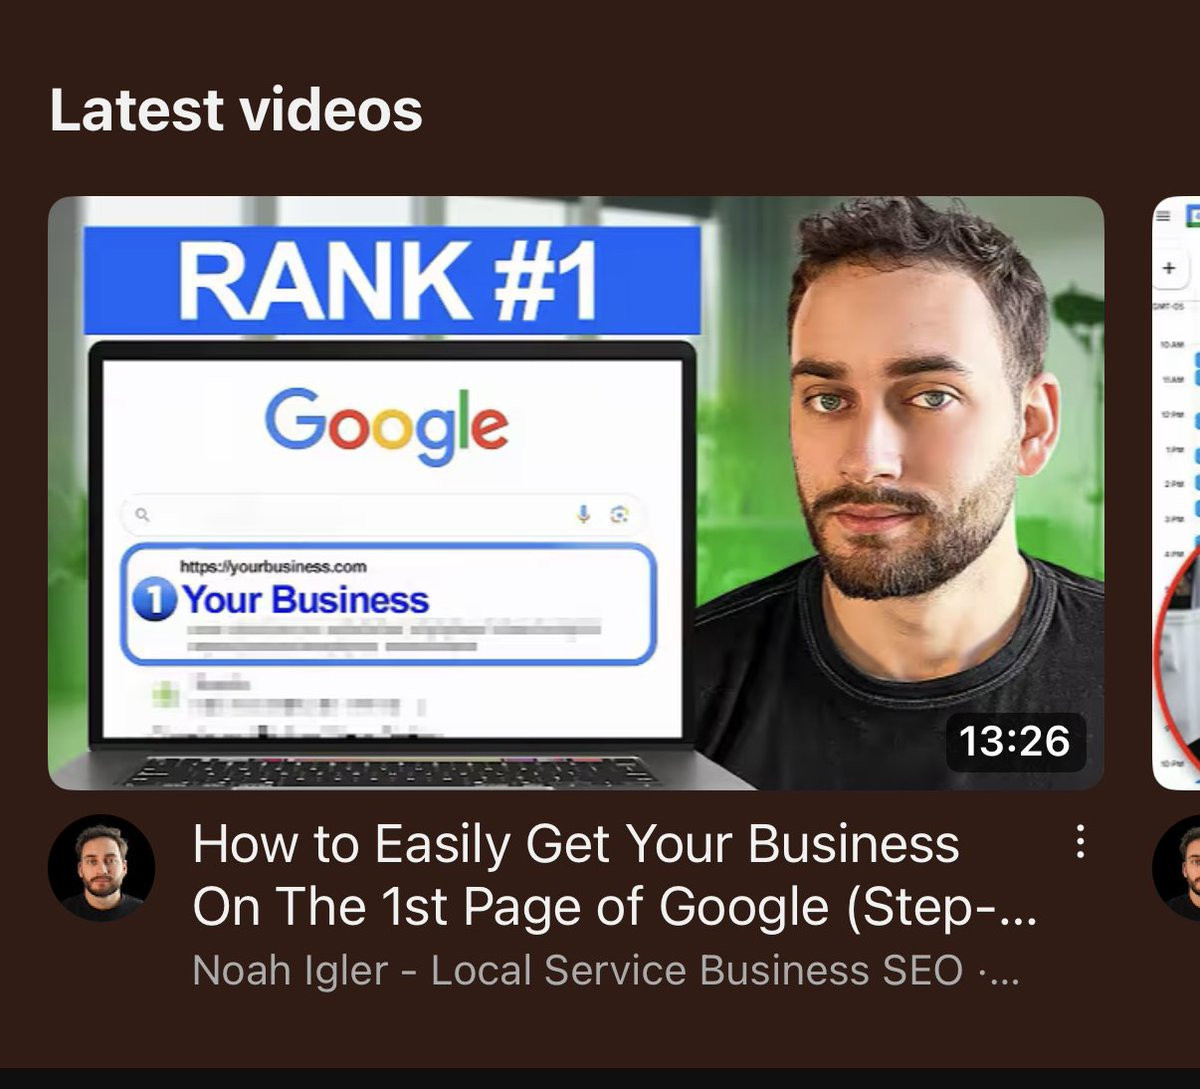Click the Latest videos section heading
The image size is (1200, 1089).
pos(236,109)
